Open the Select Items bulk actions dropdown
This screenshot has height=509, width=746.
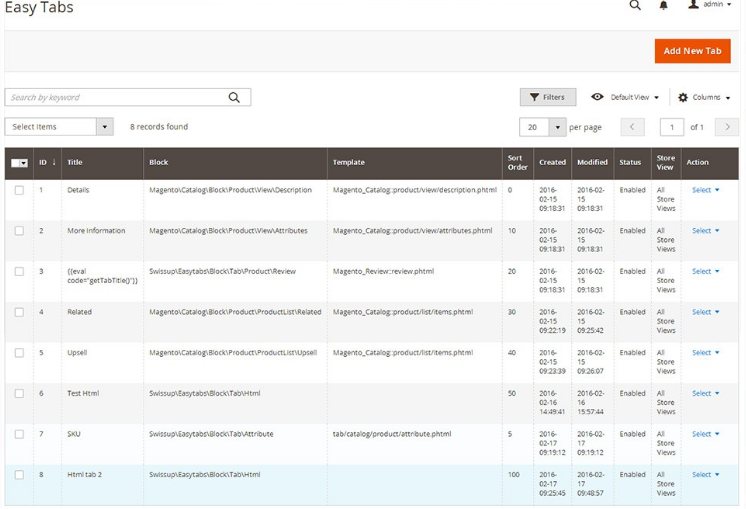59,127
